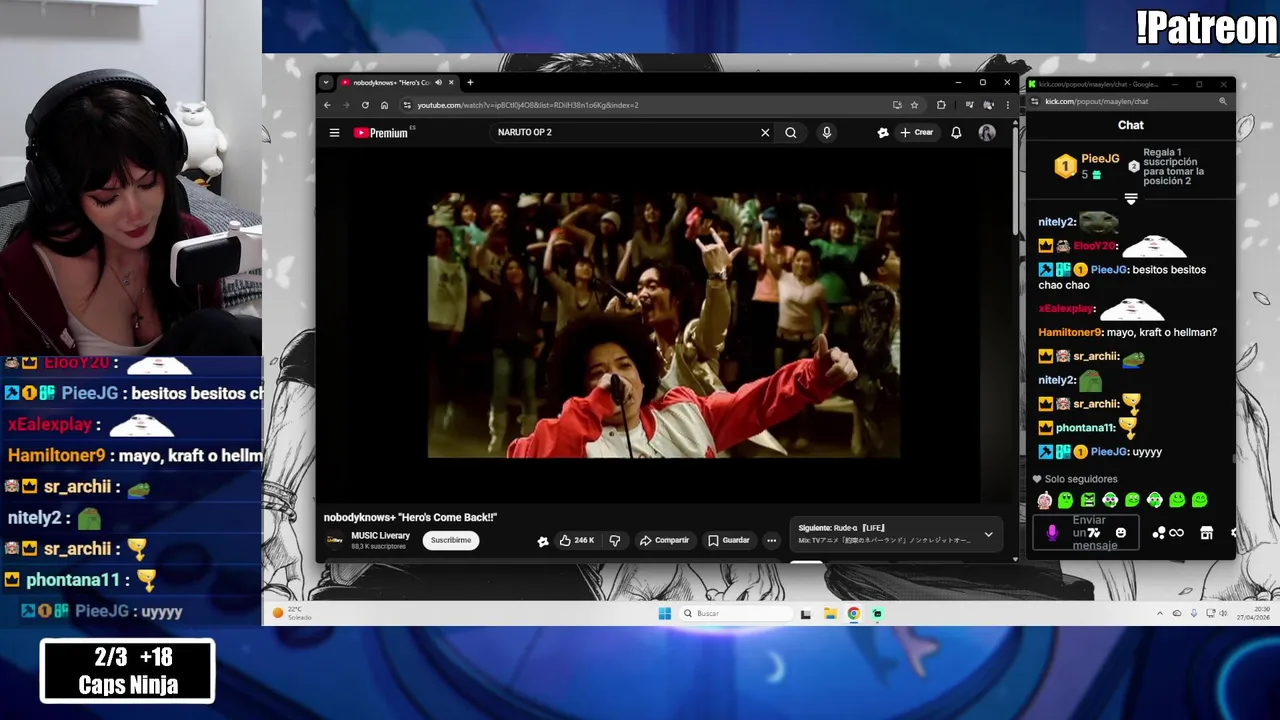Open the 7TV emote icon in chat input
Viewport: 1280px width, 720px height.
1094,533
